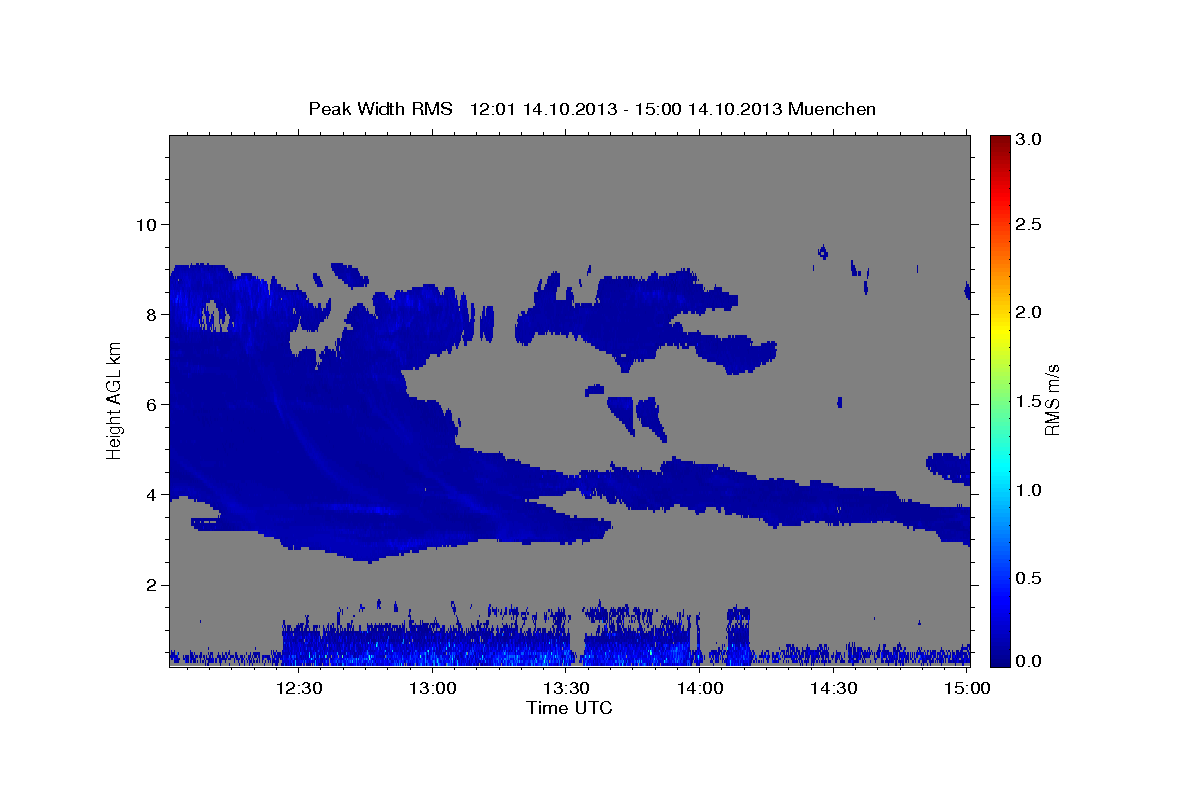Click the 'Height AGL km' axis title
1200x800 pixels.
(114, 402)
